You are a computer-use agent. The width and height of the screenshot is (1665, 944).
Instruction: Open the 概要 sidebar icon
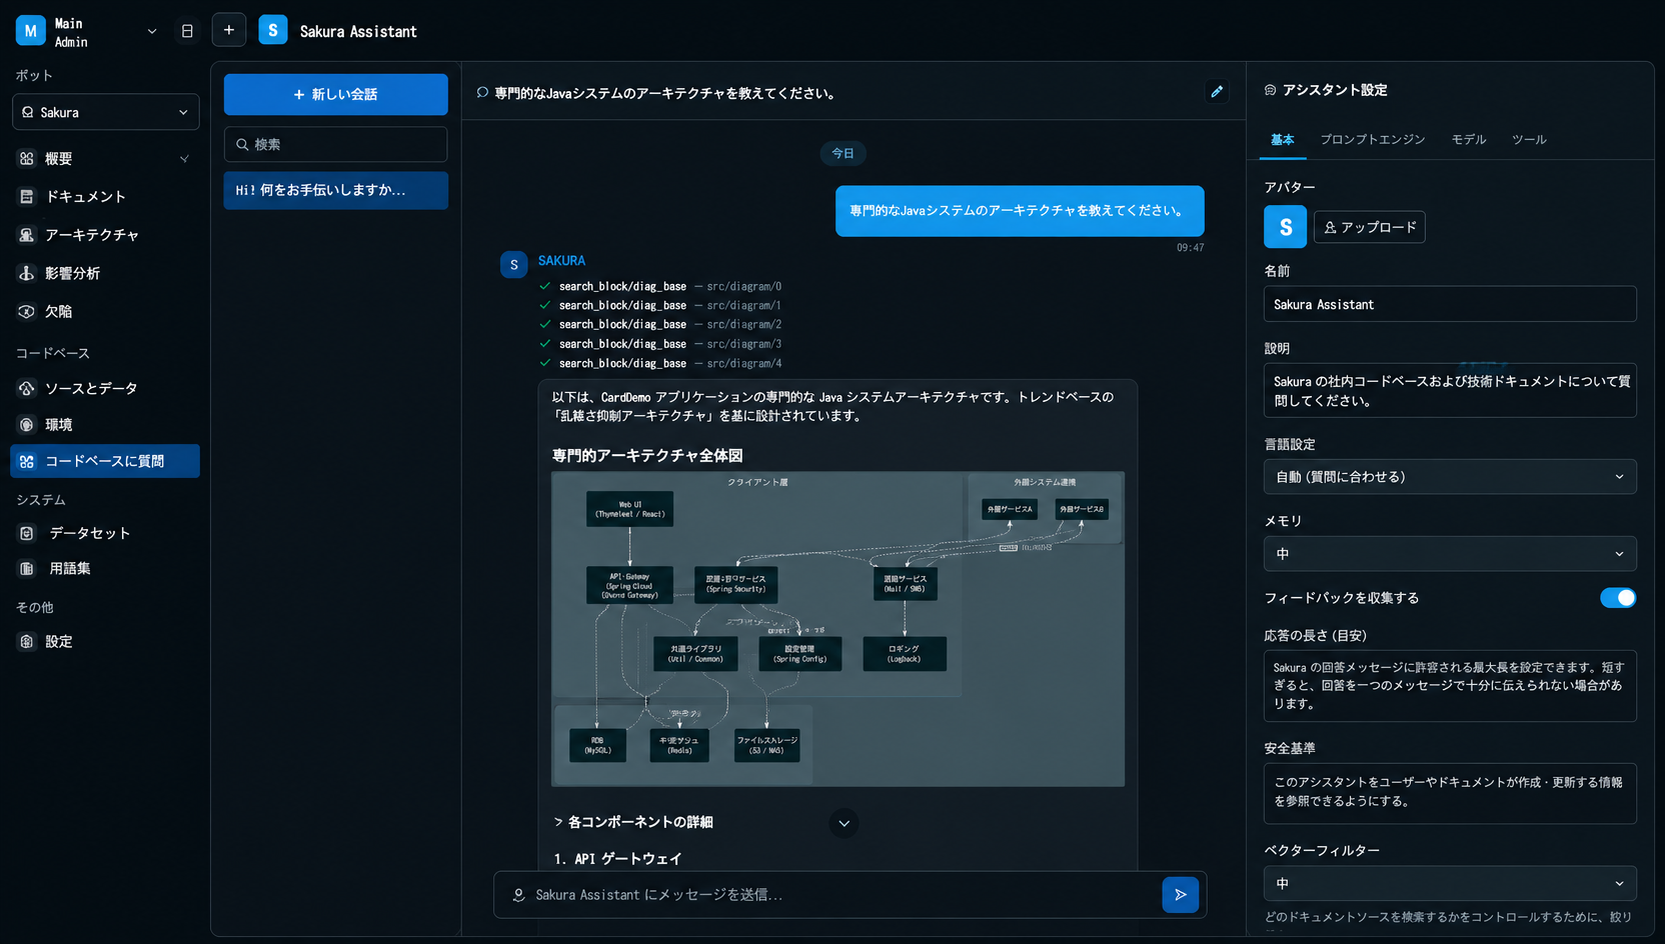[x=27, y=158]
